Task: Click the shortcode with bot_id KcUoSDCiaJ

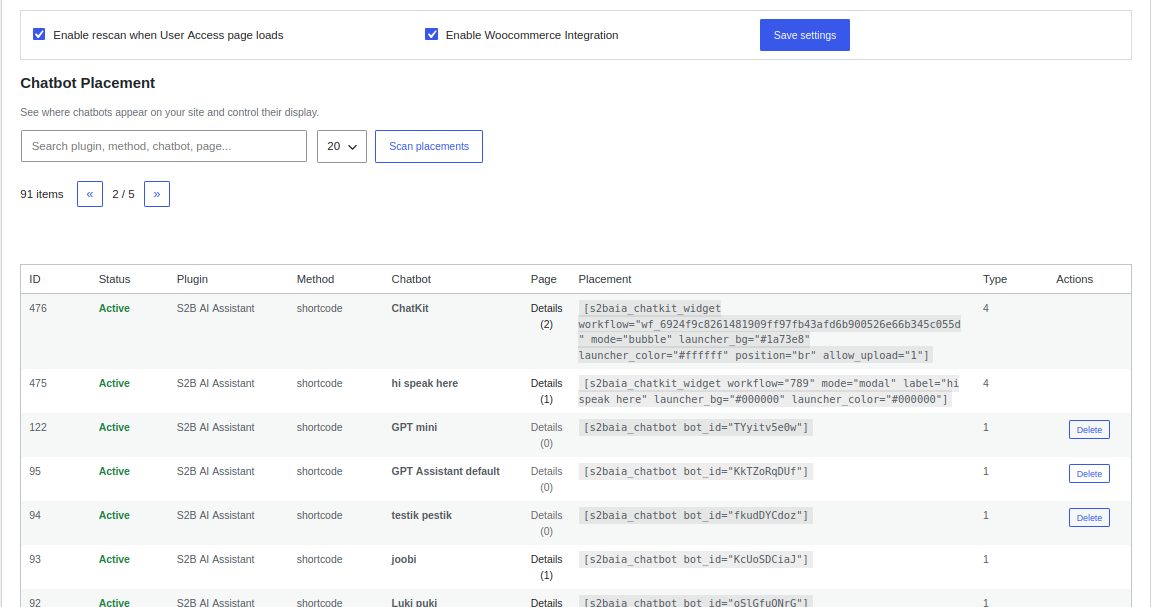Action: [x=695, y=559]
